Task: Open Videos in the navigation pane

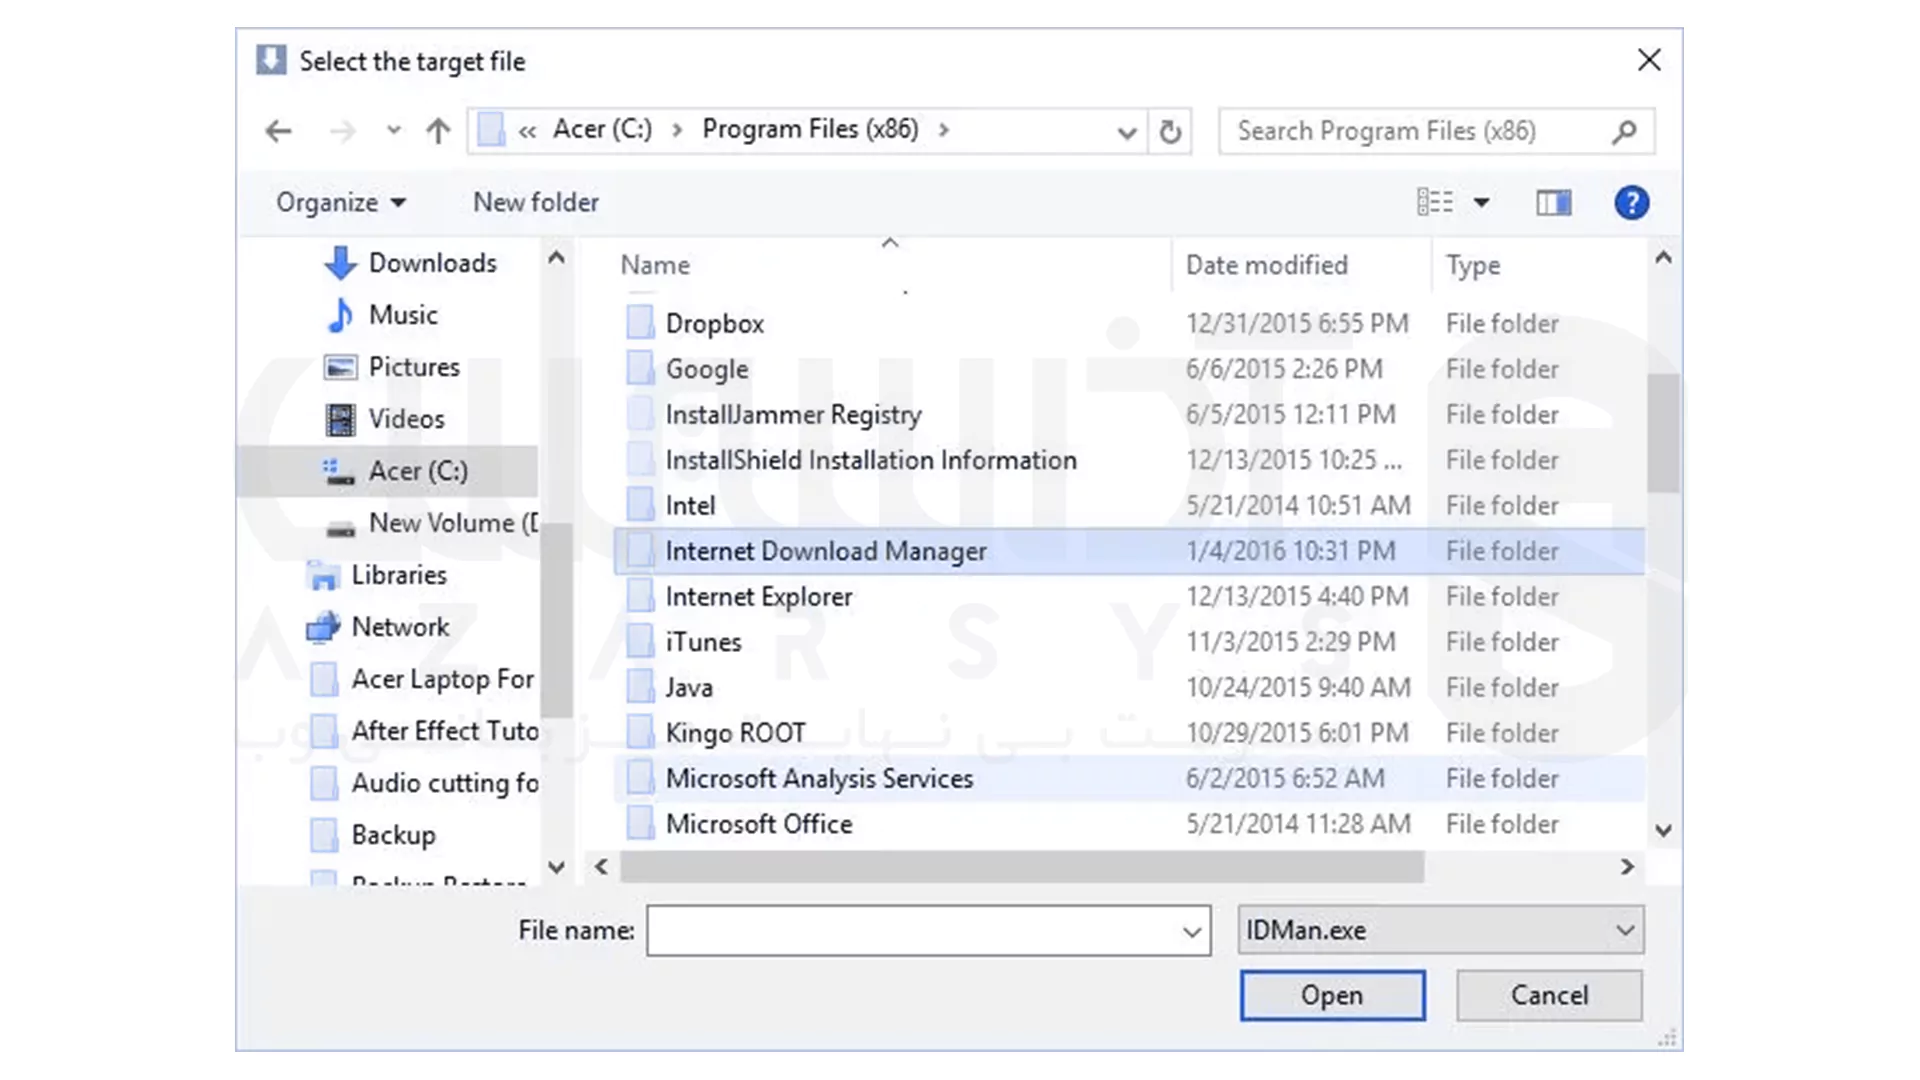Action: [385, 419]
